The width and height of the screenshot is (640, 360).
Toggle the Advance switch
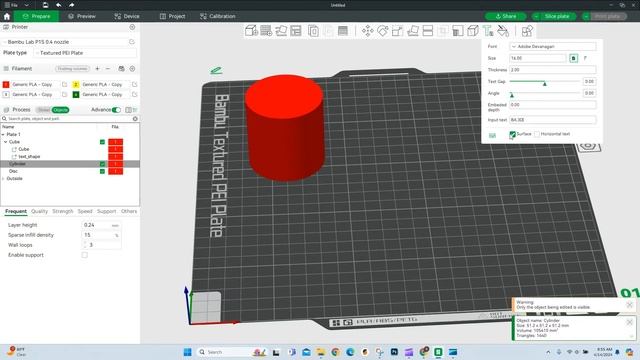[116, 110]
